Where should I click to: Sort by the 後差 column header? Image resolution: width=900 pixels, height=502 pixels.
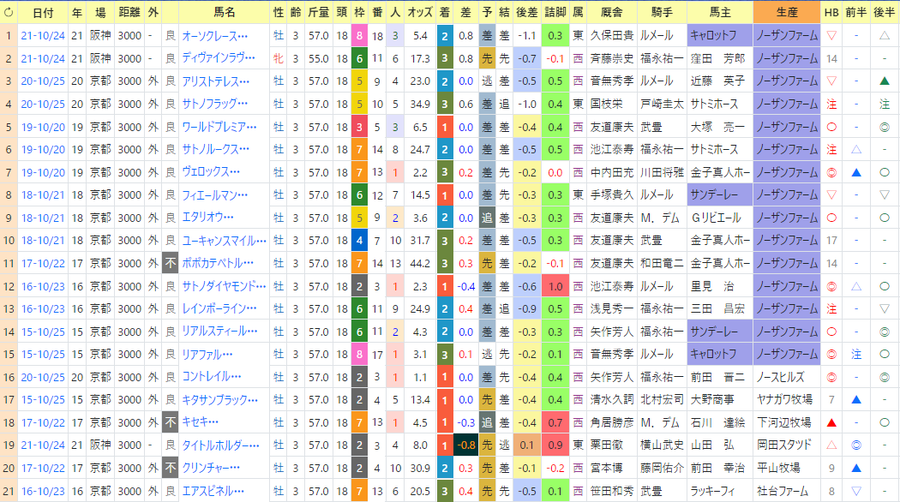[x=526, y=12]
